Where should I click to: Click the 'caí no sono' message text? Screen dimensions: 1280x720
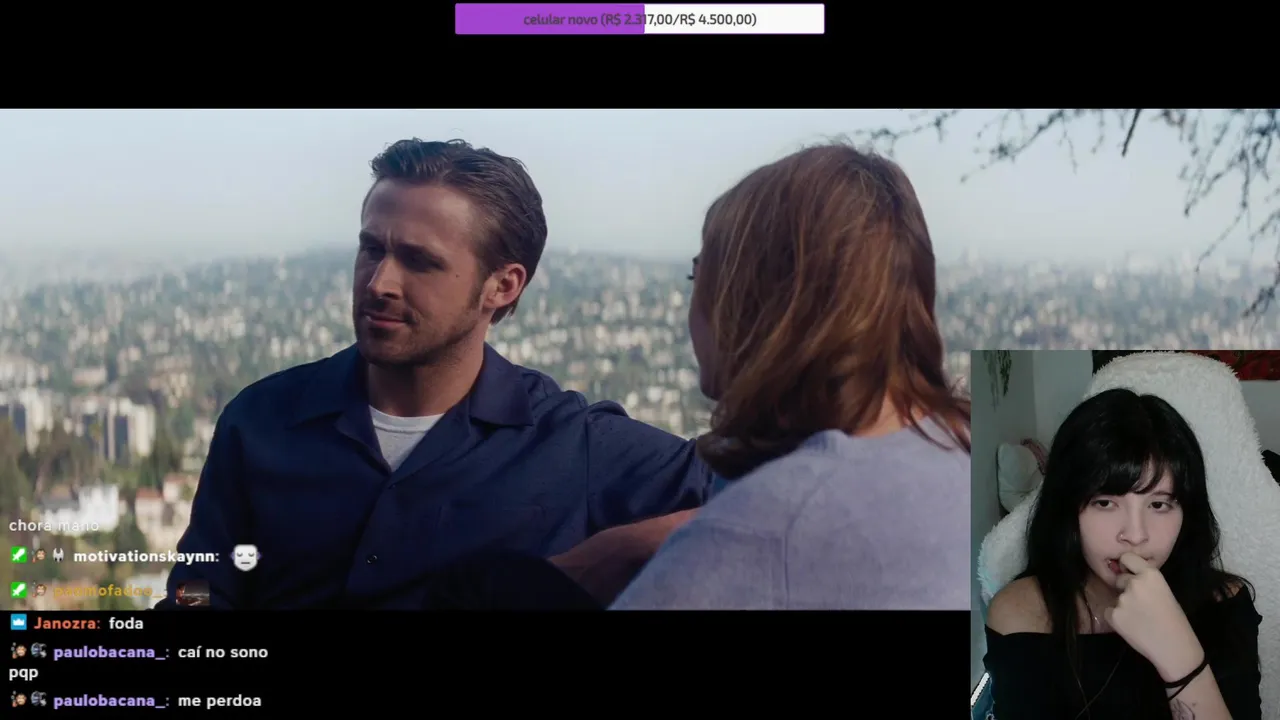click(x=222, y=652)
